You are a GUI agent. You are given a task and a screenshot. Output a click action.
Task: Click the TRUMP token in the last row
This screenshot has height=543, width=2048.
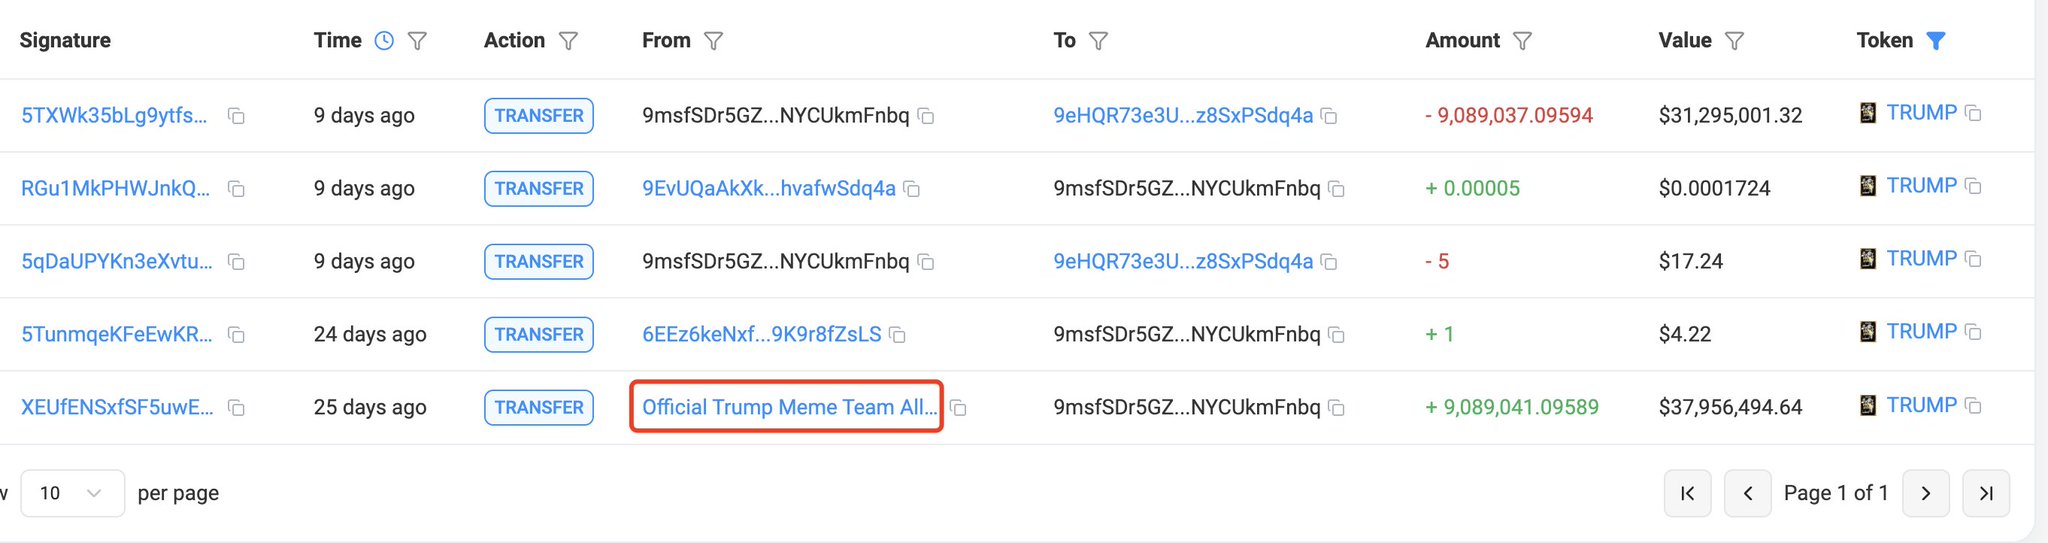(1920, 405)
